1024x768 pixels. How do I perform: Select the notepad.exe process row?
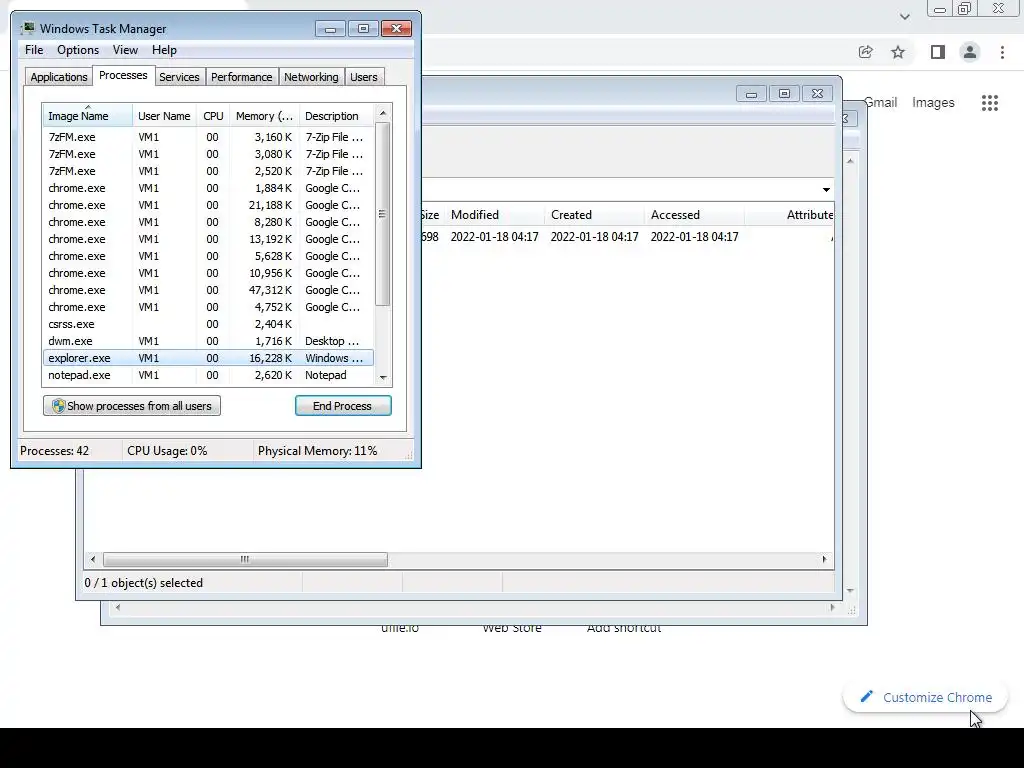208,375
